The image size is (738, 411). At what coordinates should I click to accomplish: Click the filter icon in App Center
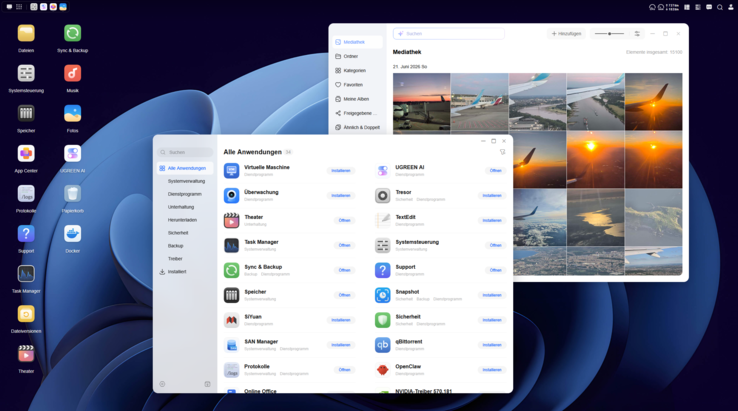point(502,152)
